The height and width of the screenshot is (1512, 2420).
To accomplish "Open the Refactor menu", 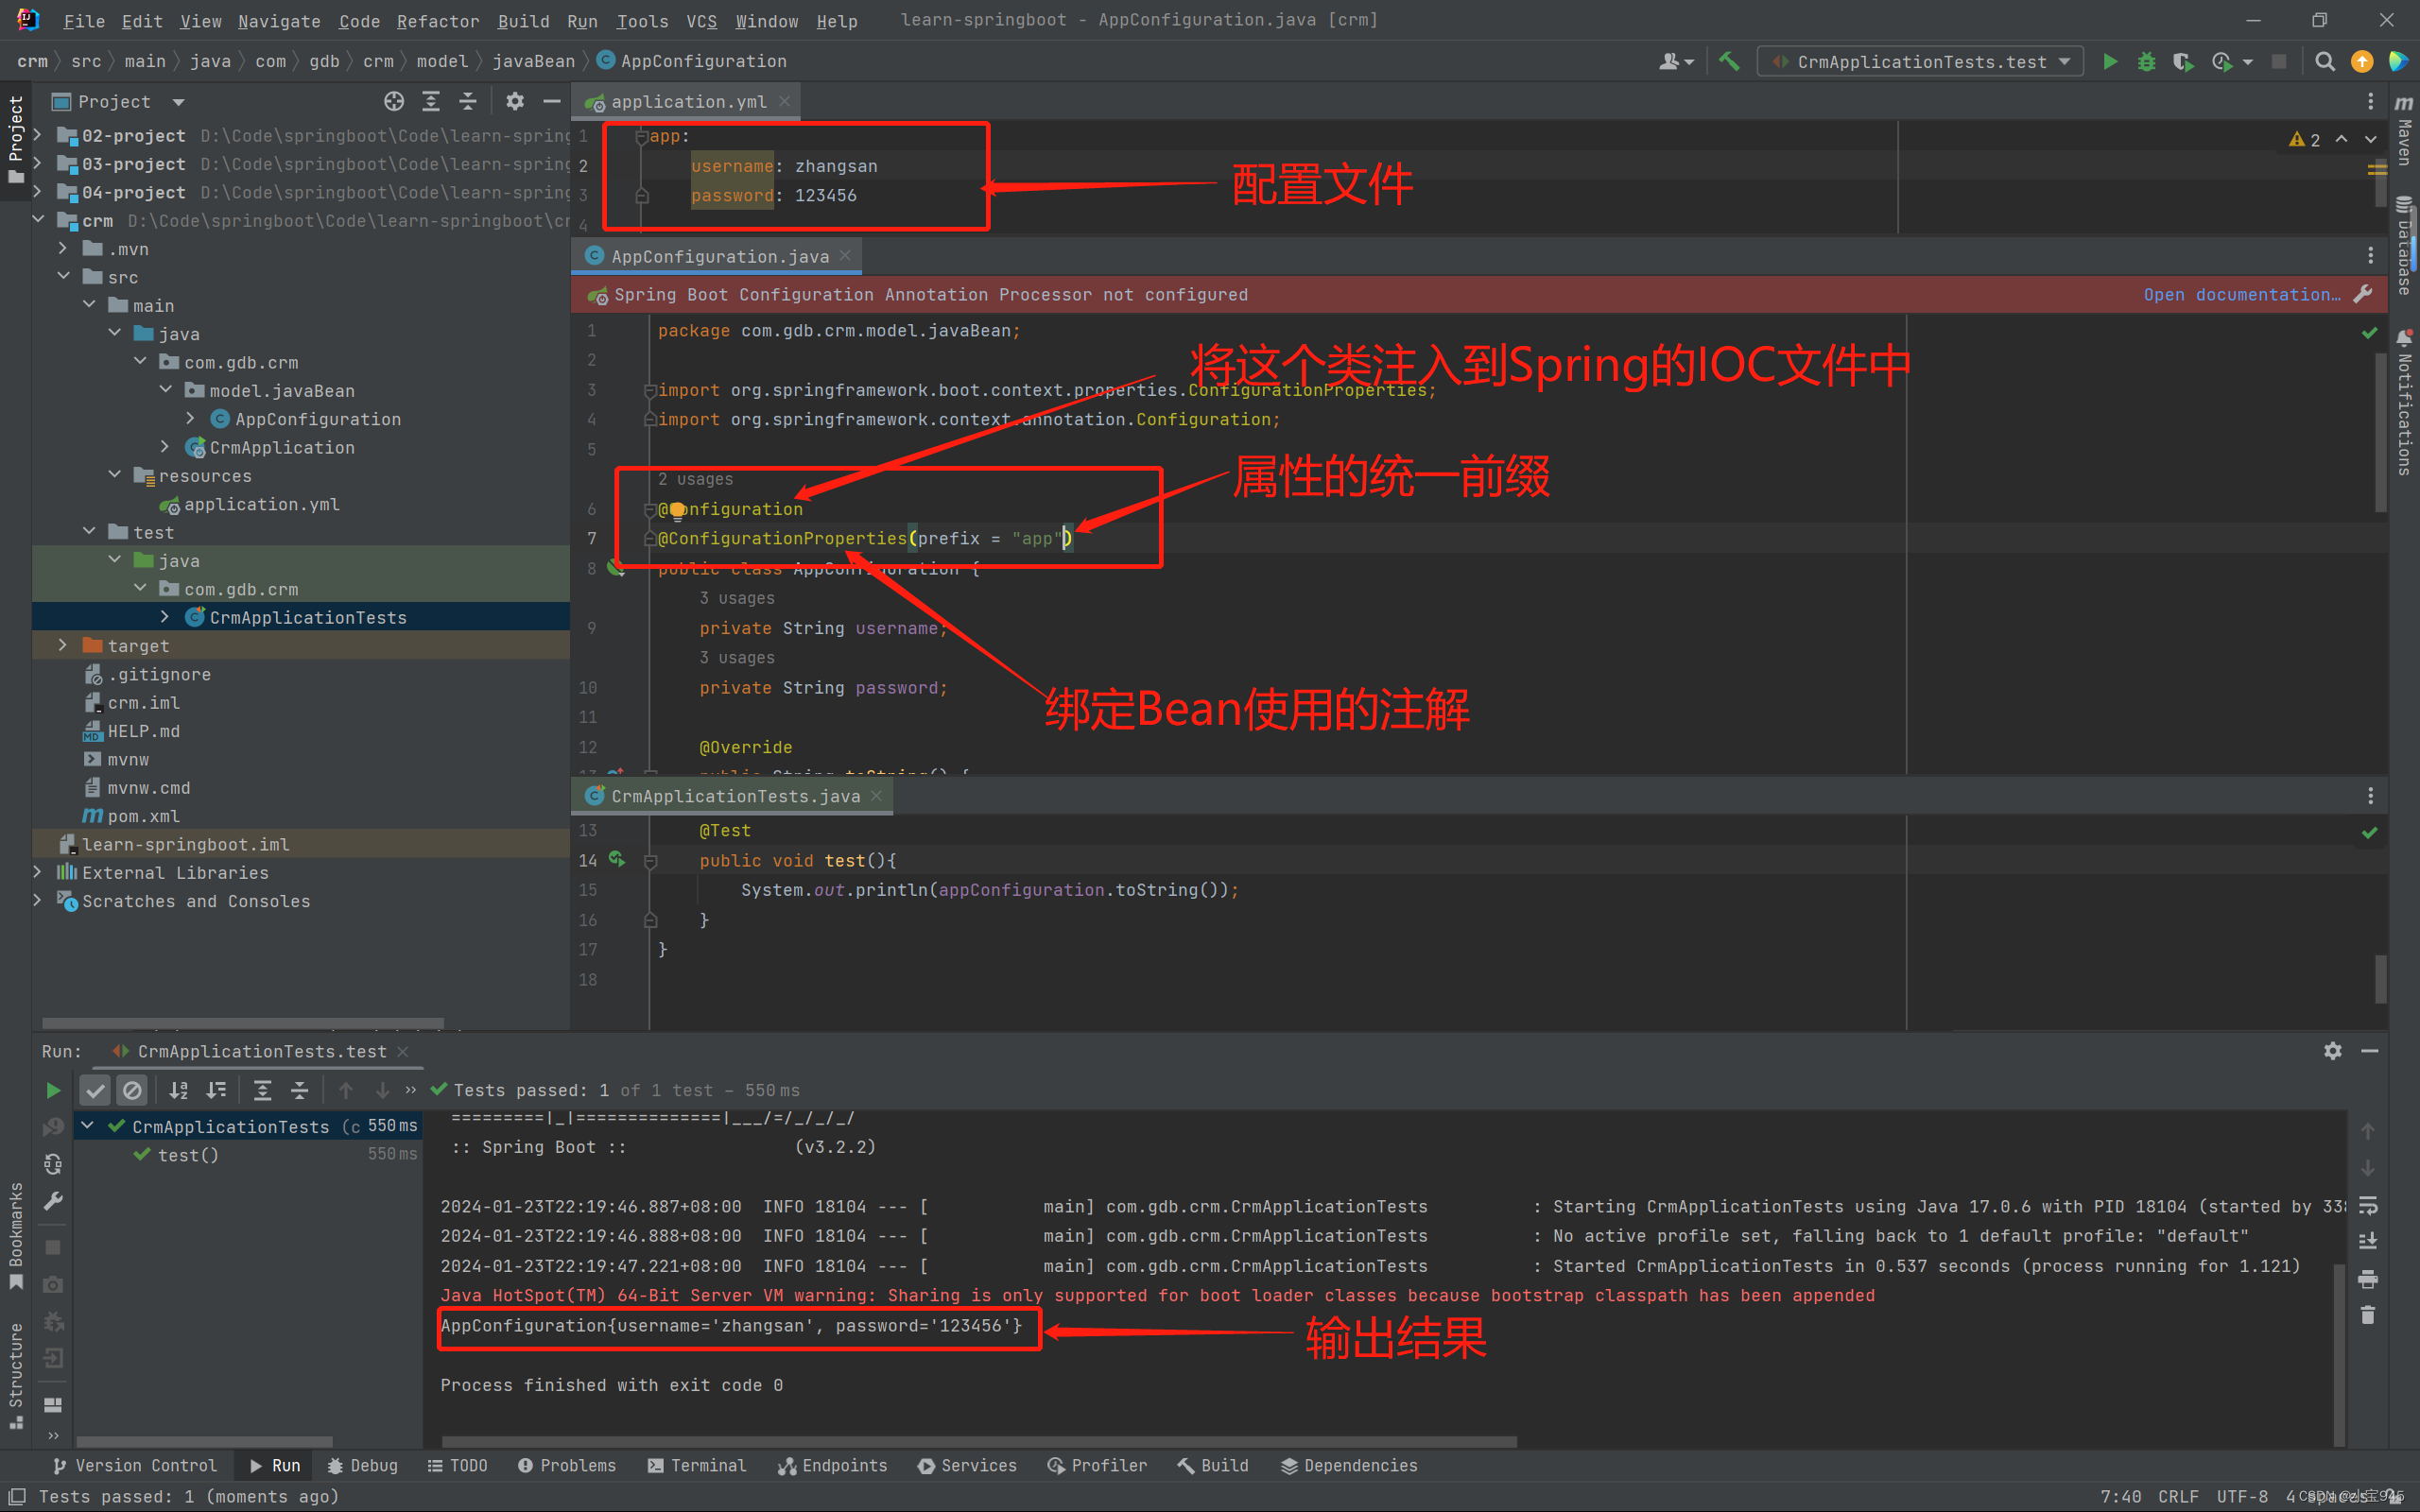I will pyautogui.click(x=438, y=21).
